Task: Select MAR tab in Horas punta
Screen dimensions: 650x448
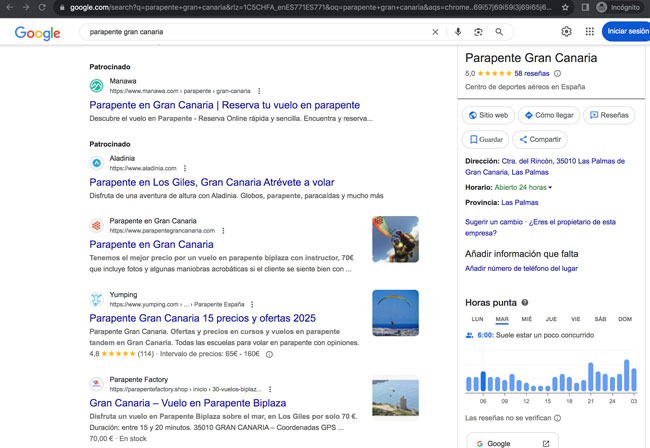Action: click(502, 319)
